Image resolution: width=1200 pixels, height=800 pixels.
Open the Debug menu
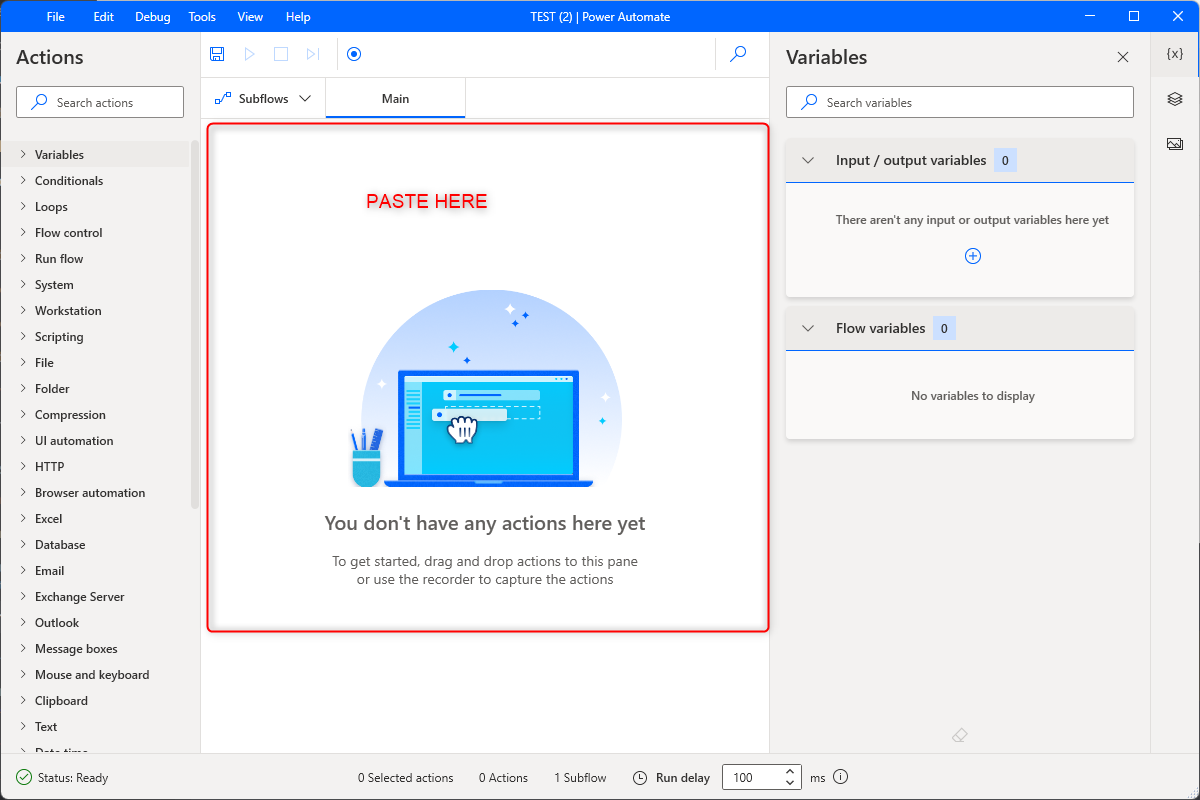152,17
